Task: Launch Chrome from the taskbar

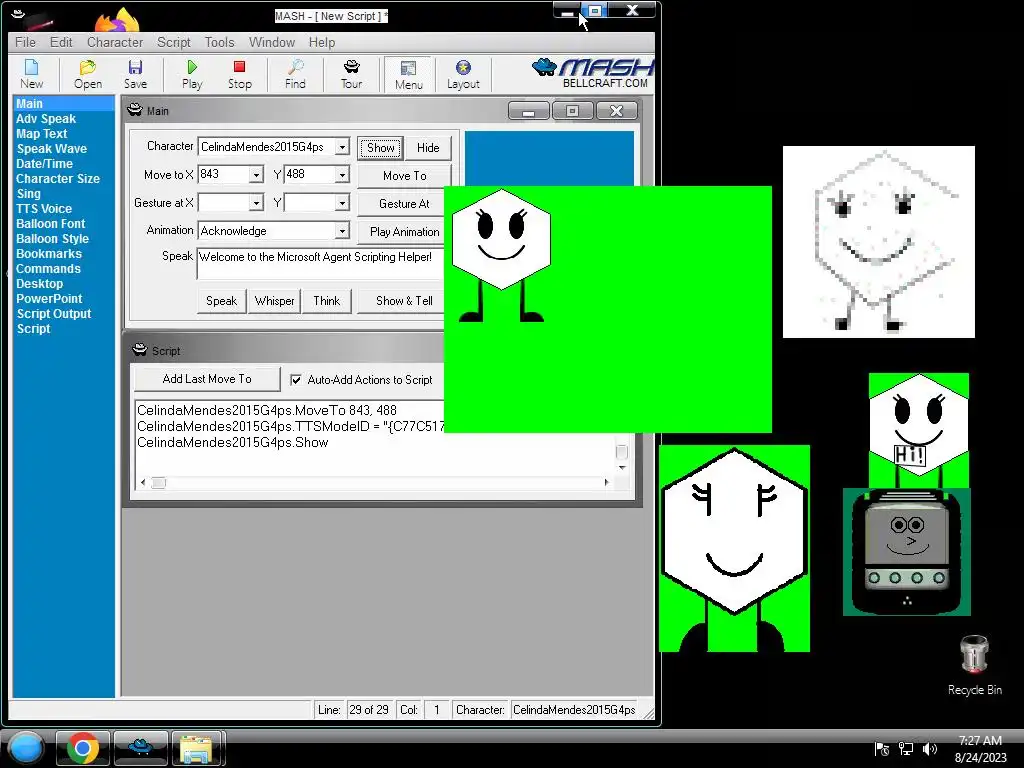Action: tap(83, 748)
